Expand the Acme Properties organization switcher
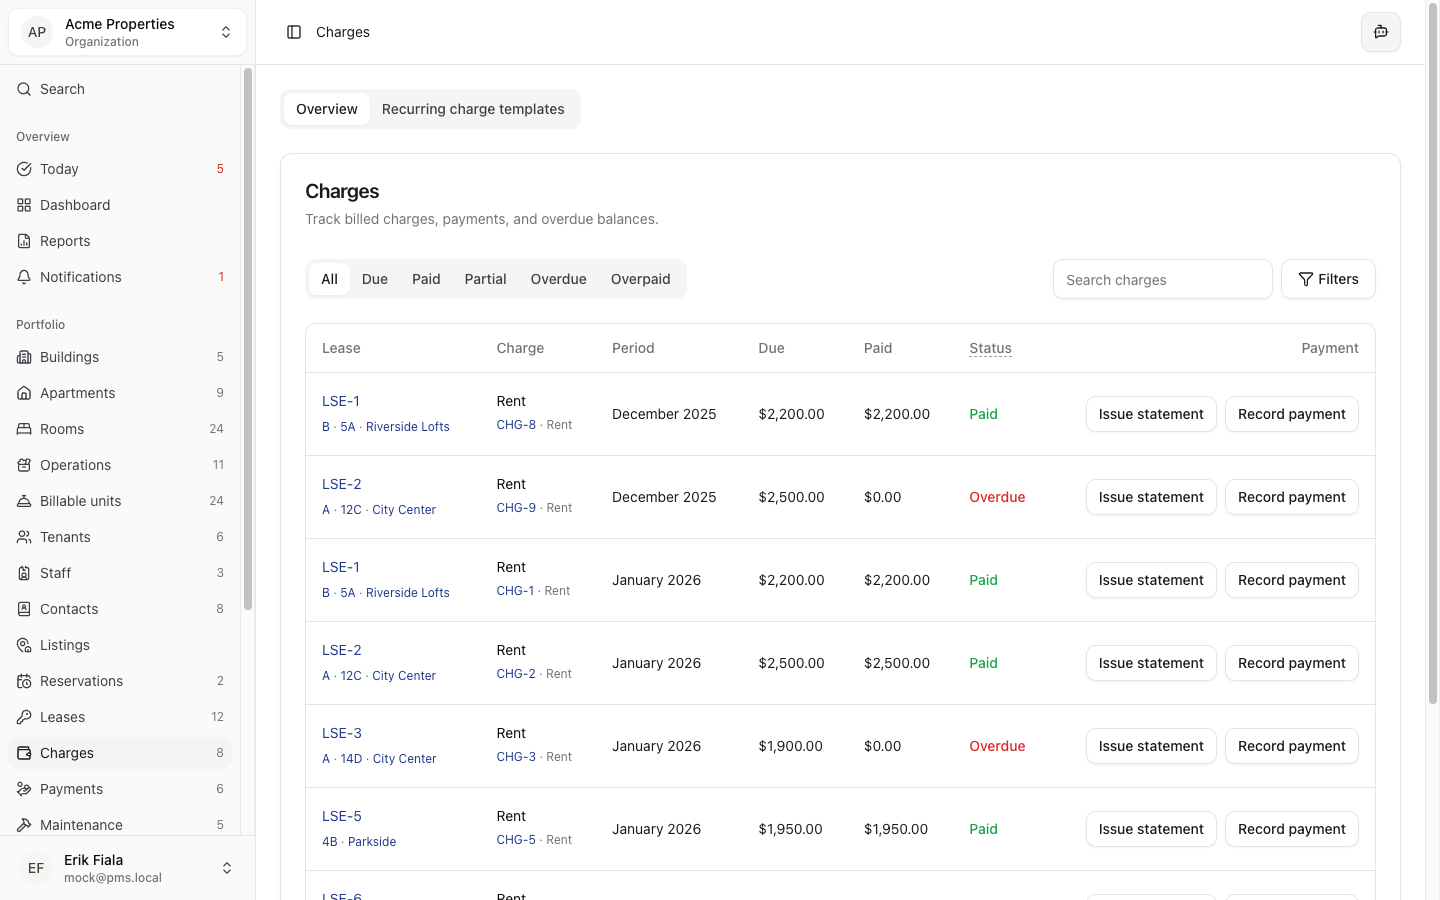This screenshot has height=900, width=1440. click(127, 32)
